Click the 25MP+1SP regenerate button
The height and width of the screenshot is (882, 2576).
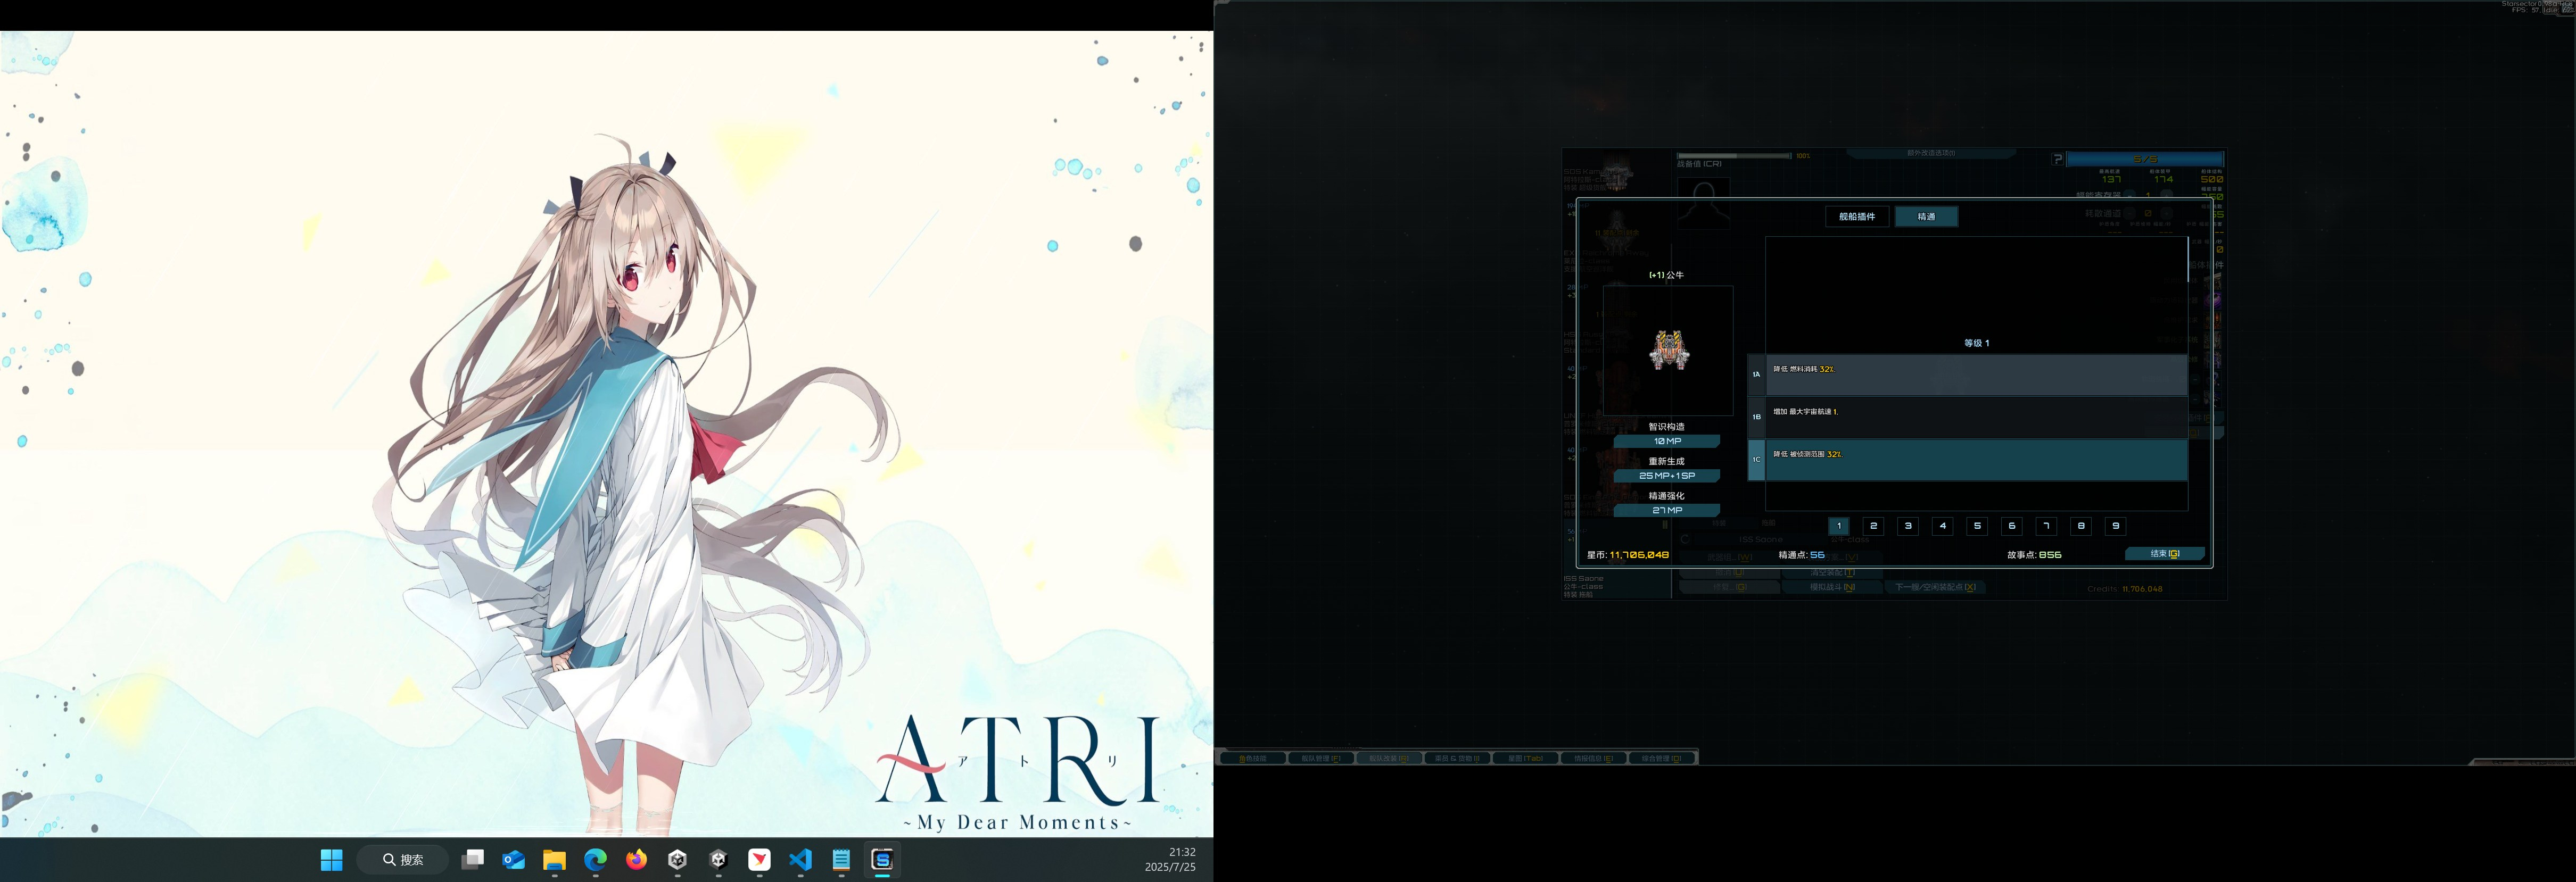(1666, 476)
